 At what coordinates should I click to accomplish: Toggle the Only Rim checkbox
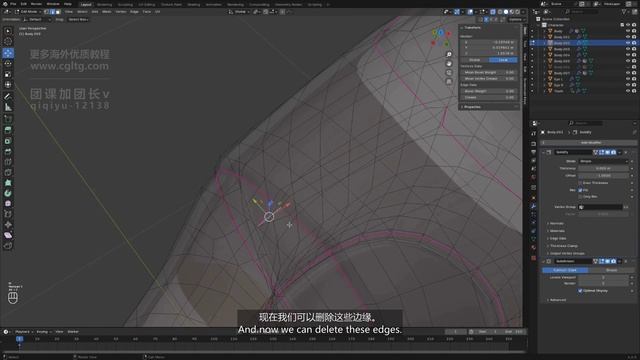[580, 197]
